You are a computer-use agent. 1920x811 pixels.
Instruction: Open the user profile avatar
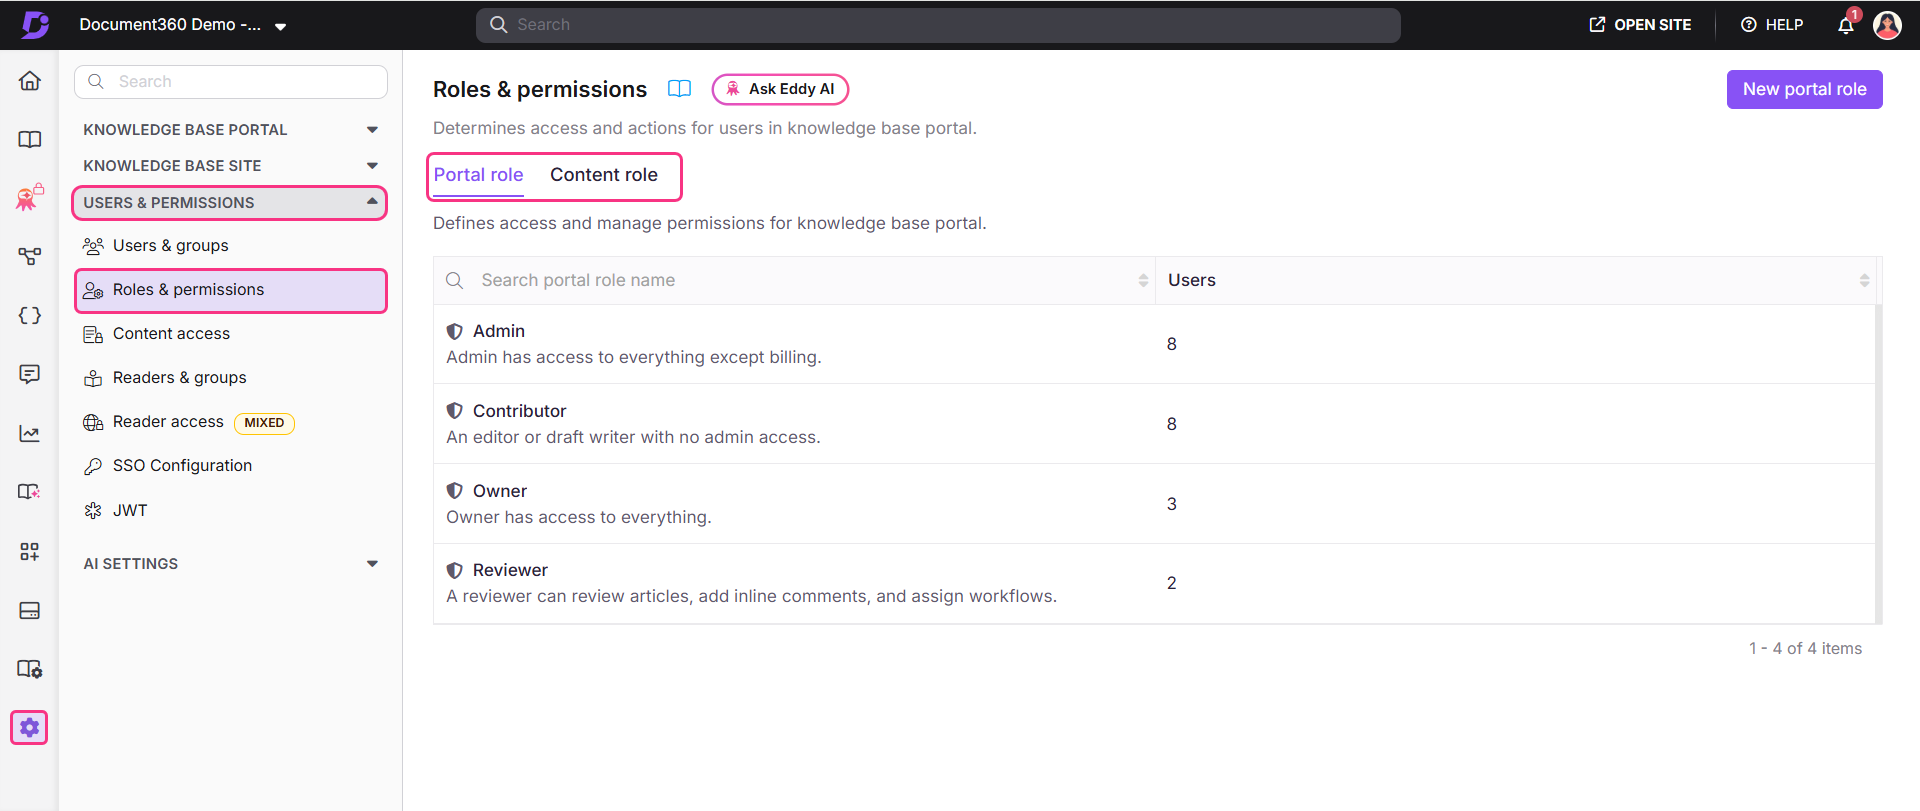pos(1887,25)
